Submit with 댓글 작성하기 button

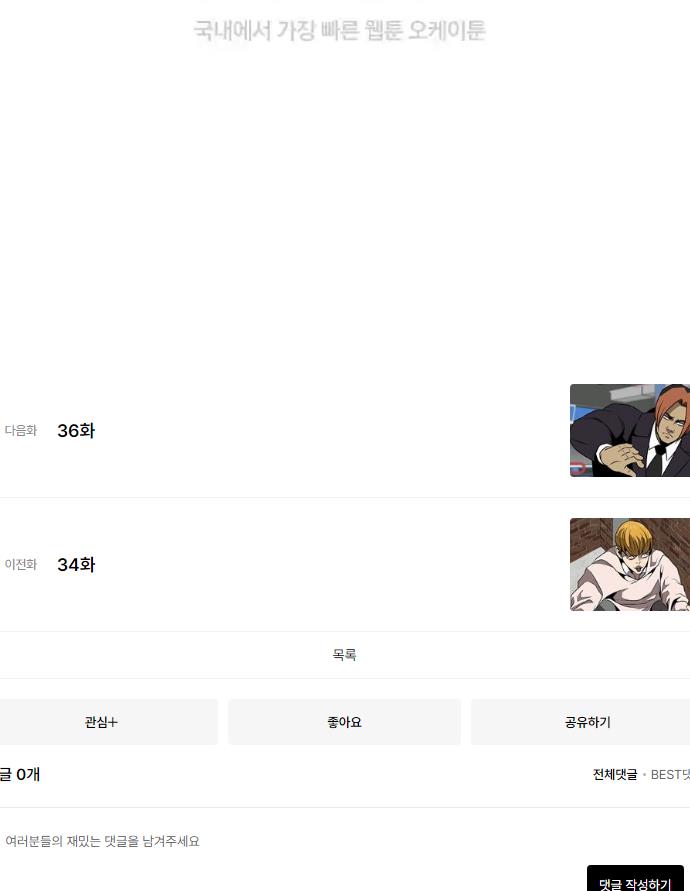635,879
